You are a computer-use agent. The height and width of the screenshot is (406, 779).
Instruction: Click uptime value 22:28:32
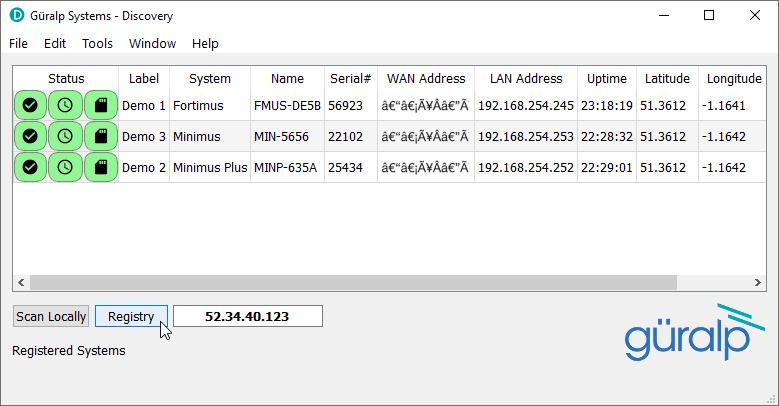[x=607, y=136]
